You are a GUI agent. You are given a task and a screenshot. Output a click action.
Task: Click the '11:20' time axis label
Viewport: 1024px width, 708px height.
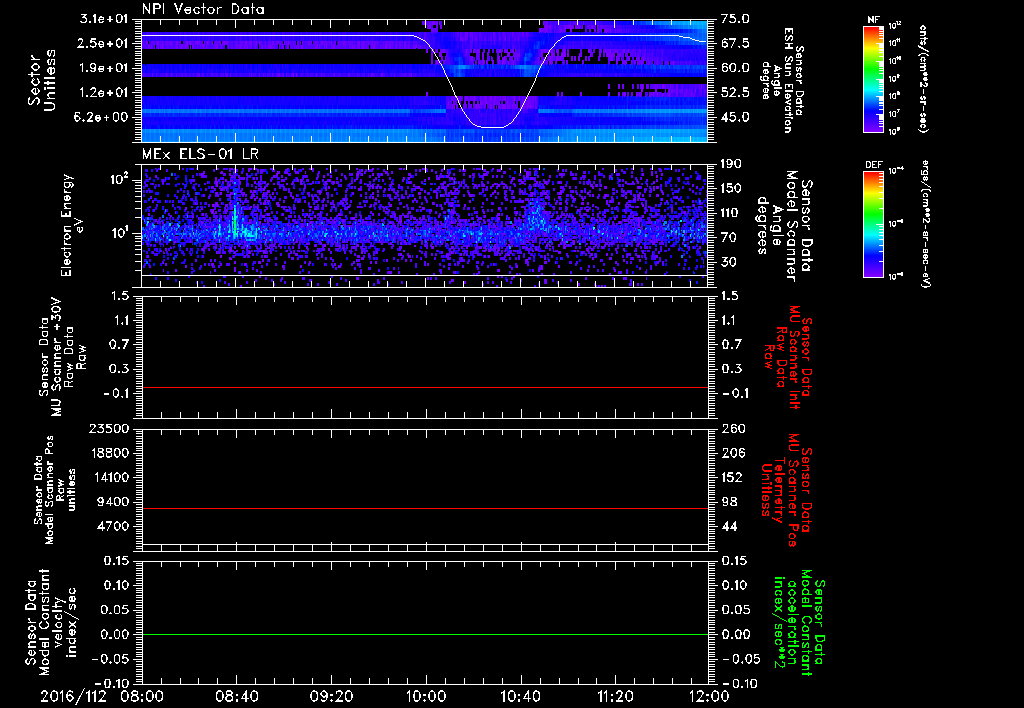pos(615,696)
